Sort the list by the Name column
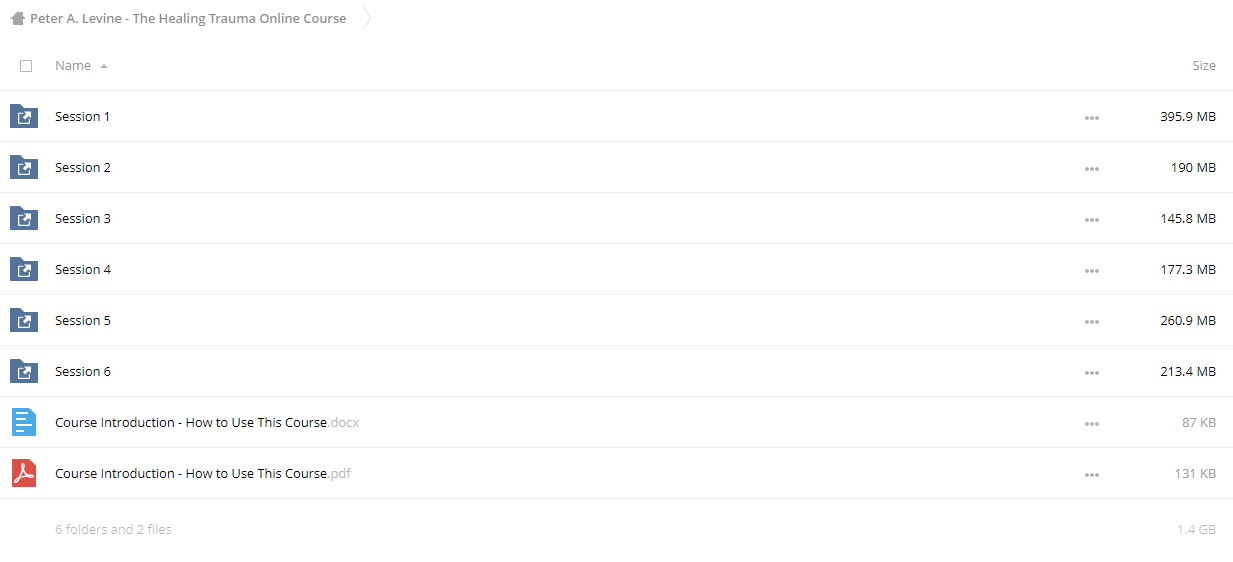1233x562 pixels. [x=73, y=66]
